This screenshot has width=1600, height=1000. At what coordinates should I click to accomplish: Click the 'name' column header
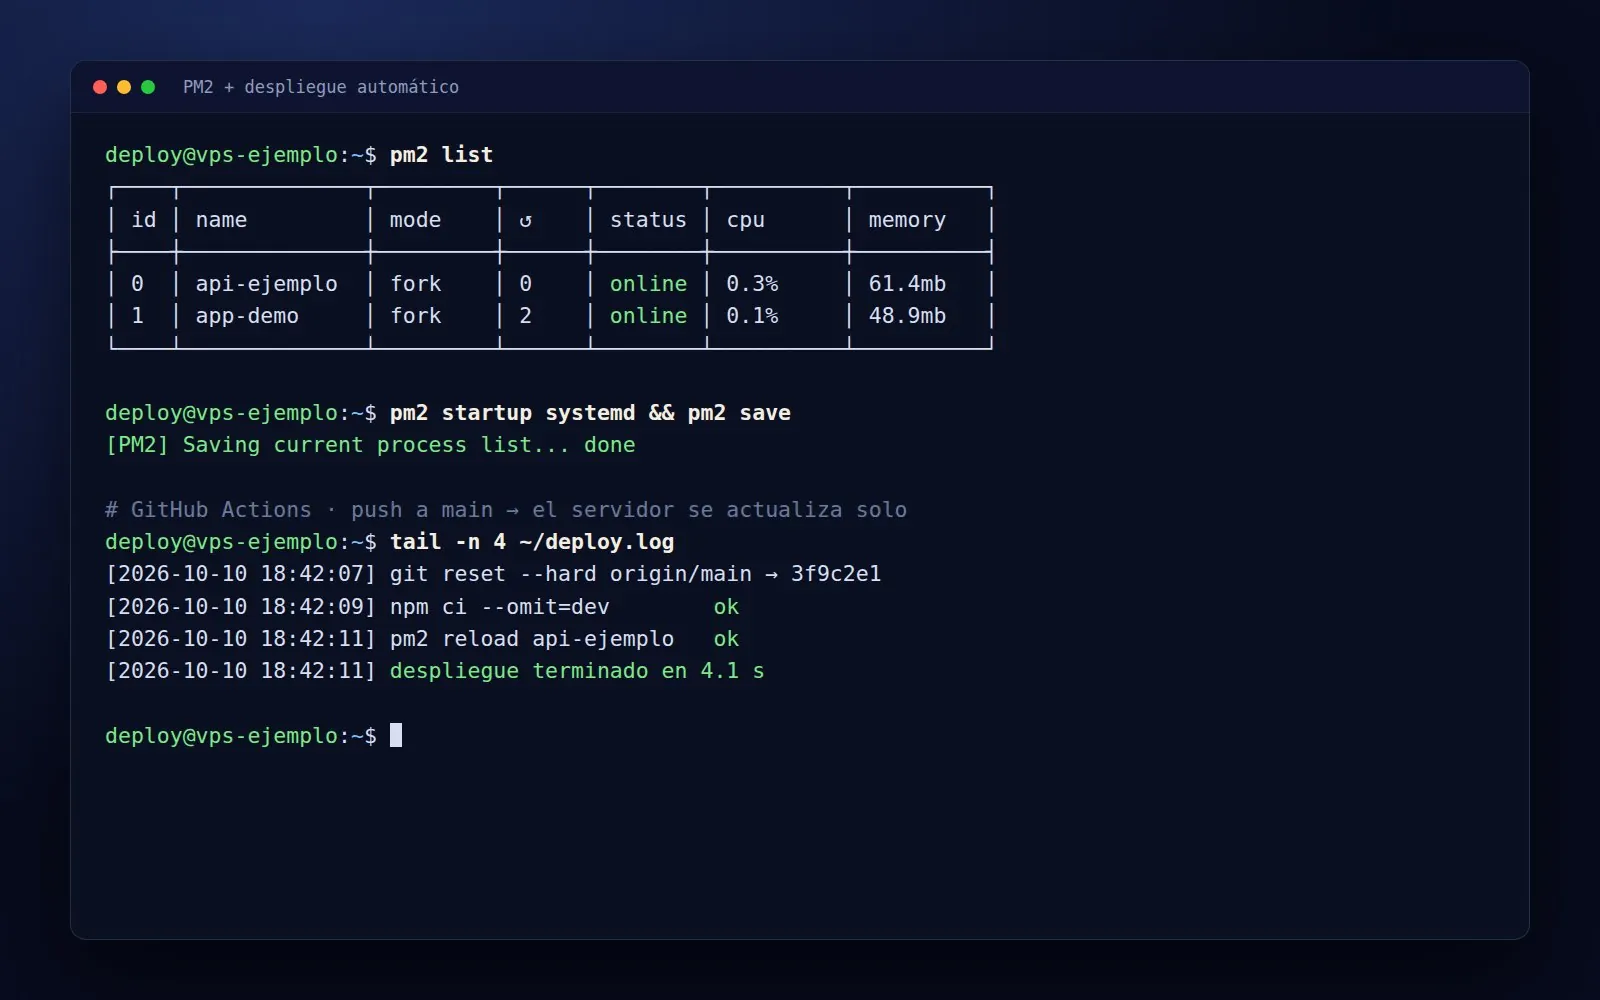(x=221, y=220)
